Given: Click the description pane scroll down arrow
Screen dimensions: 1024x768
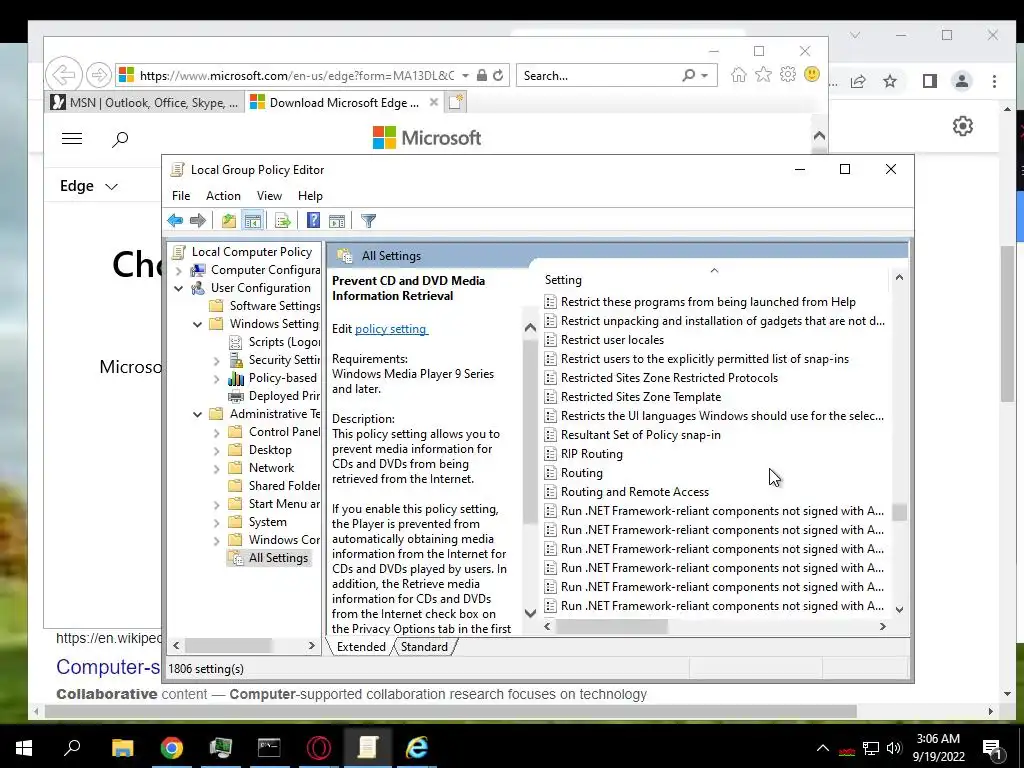Looking at the screenshot, I should click(530, 613).
